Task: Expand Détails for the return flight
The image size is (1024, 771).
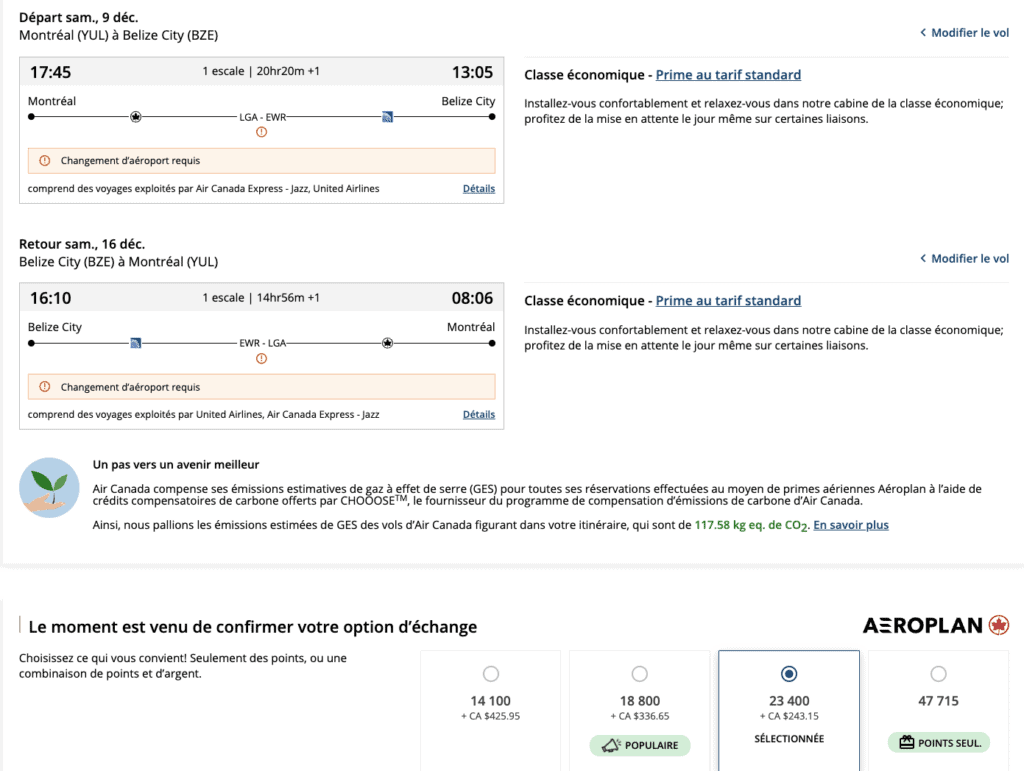Action: coord(478,415)
